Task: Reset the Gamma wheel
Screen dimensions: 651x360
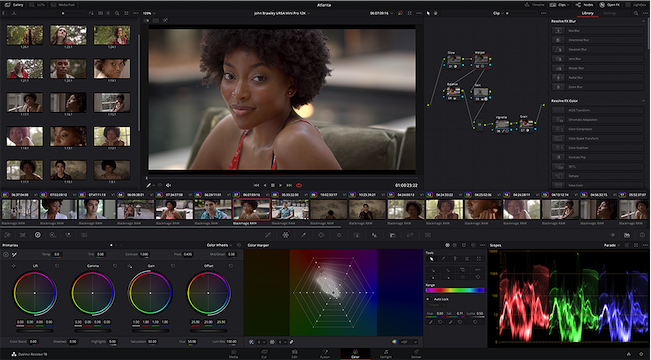Action: 115,266
